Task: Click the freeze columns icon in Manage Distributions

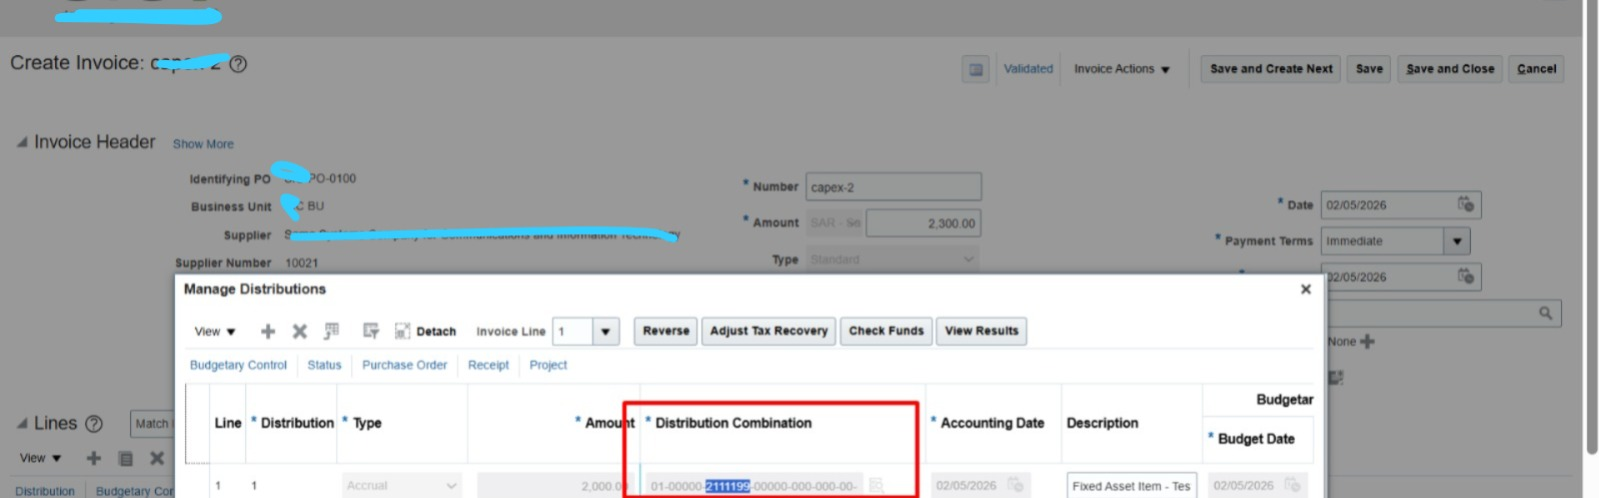Action: pos(331,331)
